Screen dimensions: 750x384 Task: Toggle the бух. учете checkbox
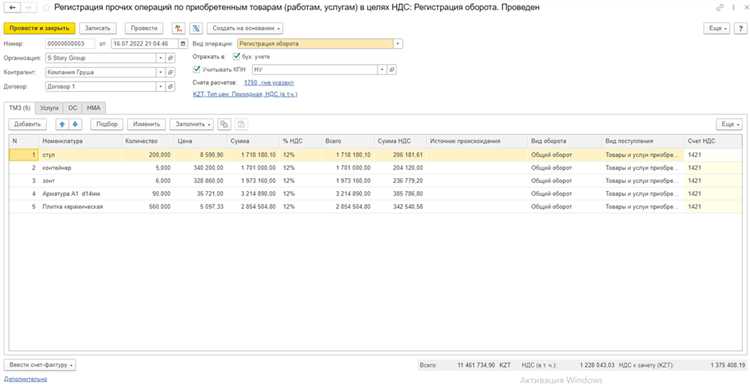point(236,56)
